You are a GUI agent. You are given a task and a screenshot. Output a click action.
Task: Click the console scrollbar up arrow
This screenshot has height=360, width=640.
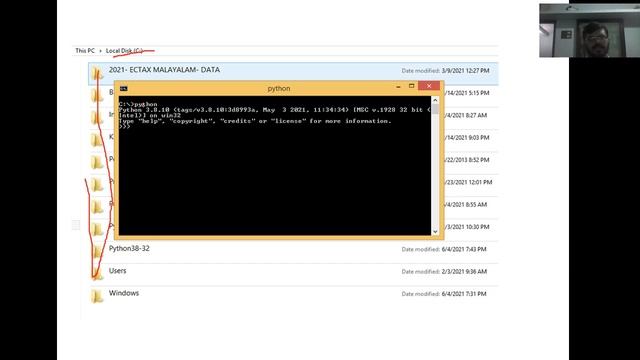435,100
